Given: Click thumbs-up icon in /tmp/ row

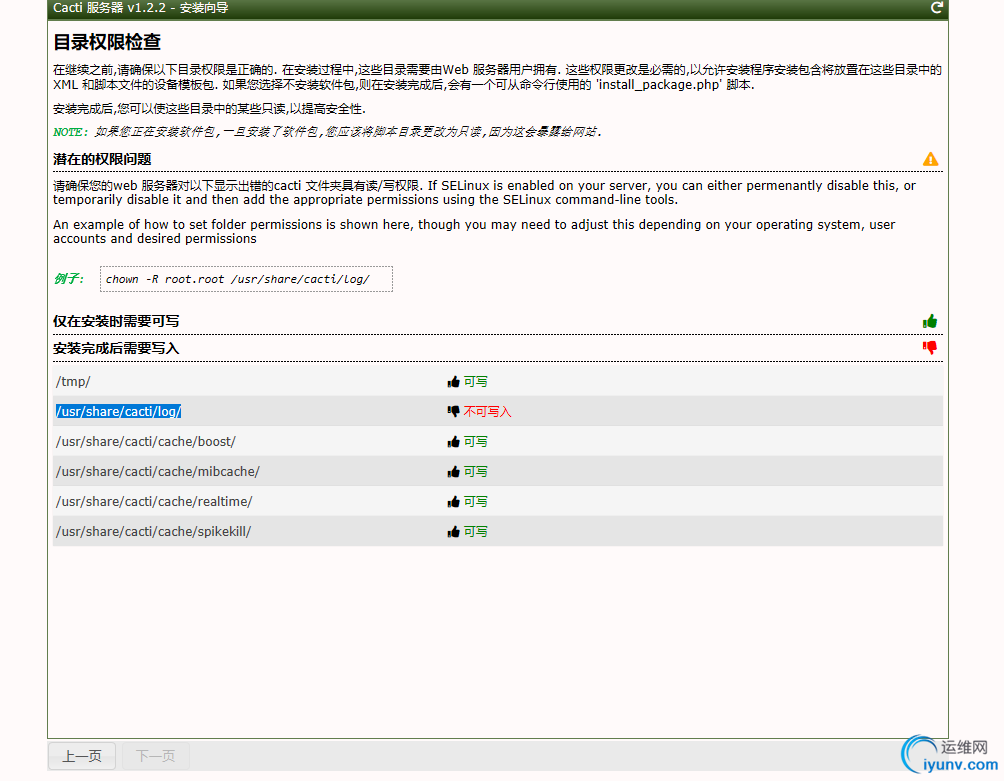Looking at the screenshot, I should coord(453,382).
